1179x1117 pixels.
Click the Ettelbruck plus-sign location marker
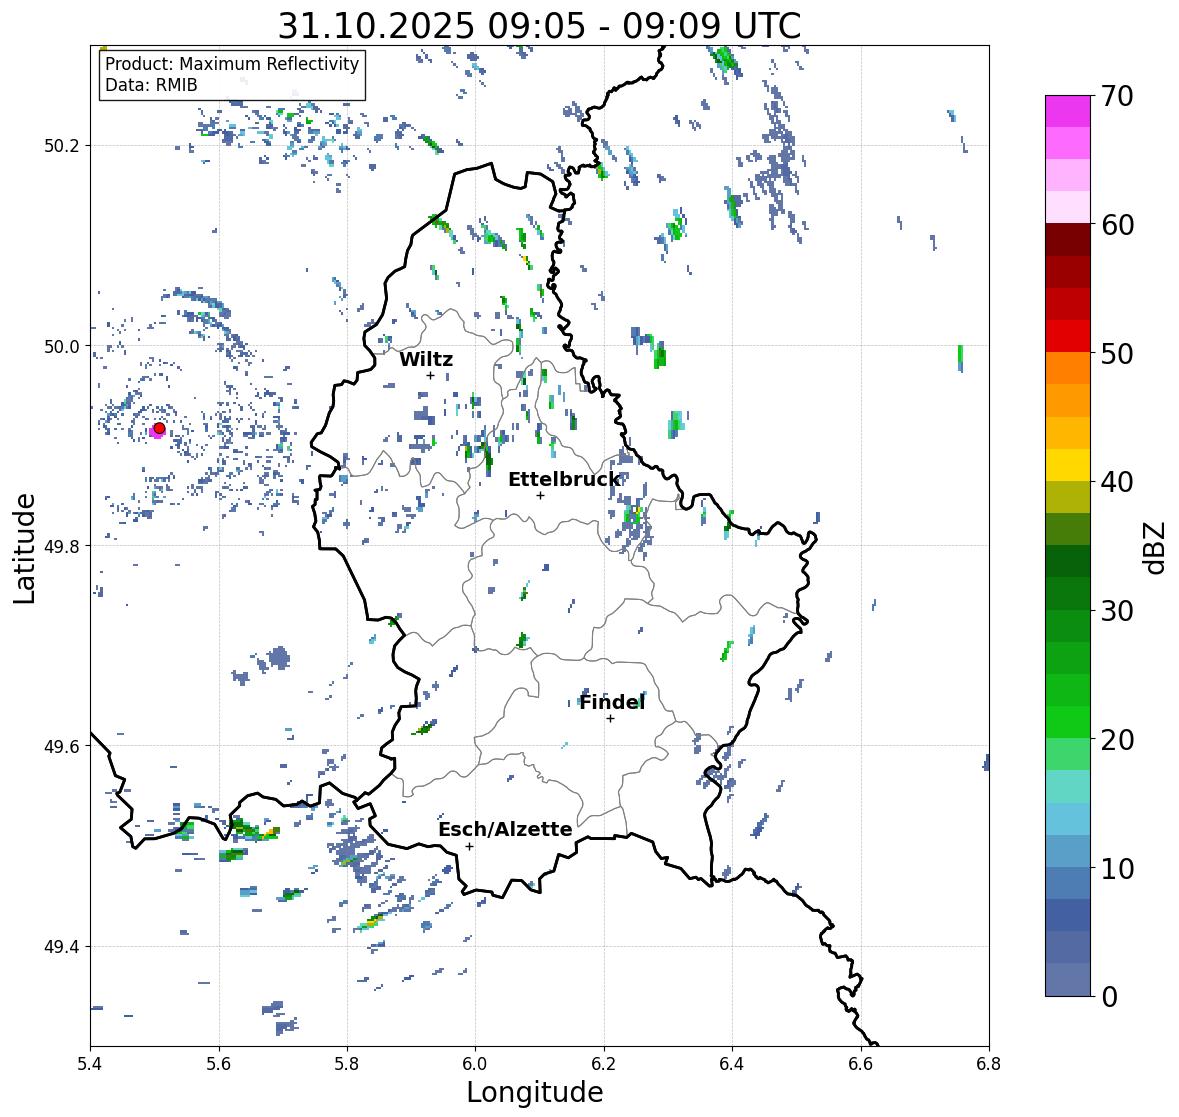click(540, 495)
